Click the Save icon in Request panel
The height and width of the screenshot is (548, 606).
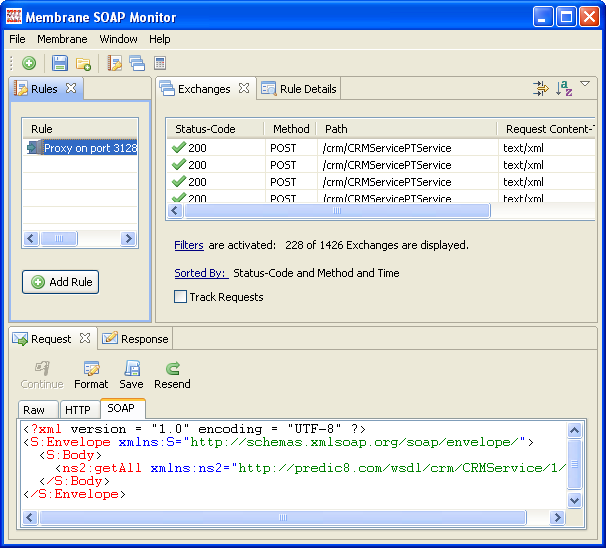(132, 368)
